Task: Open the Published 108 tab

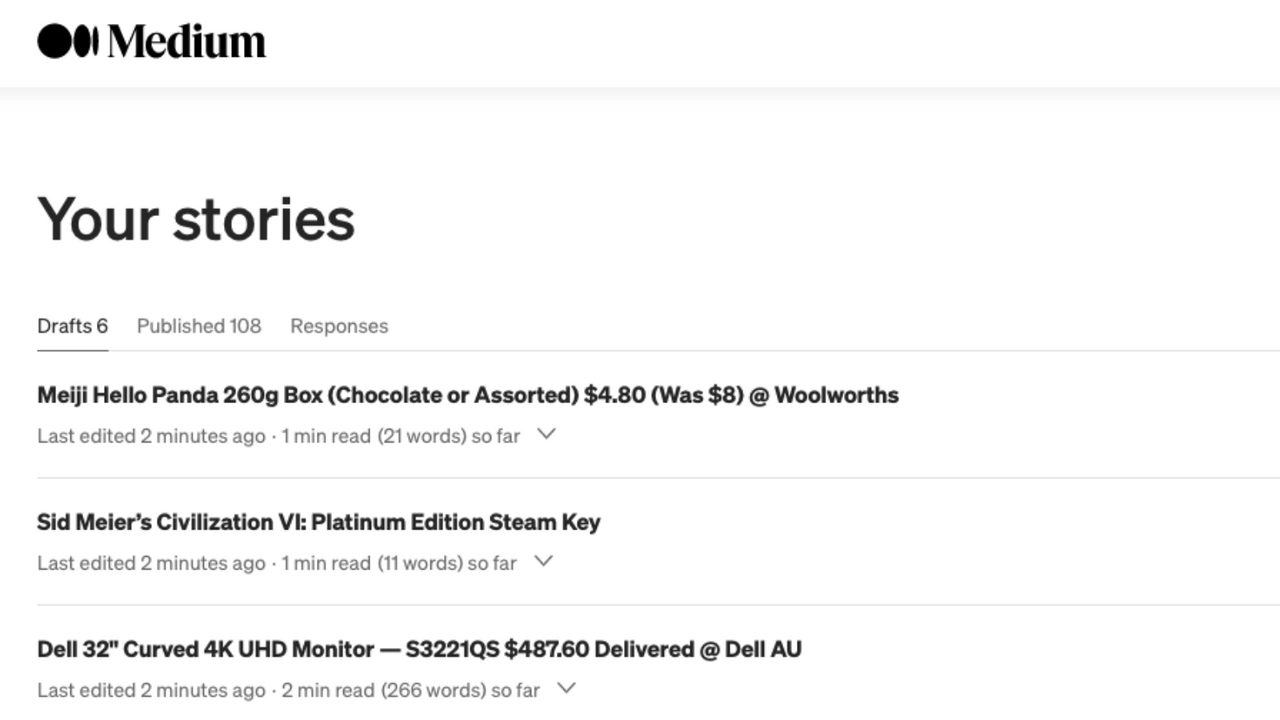Action: point(199,326)
